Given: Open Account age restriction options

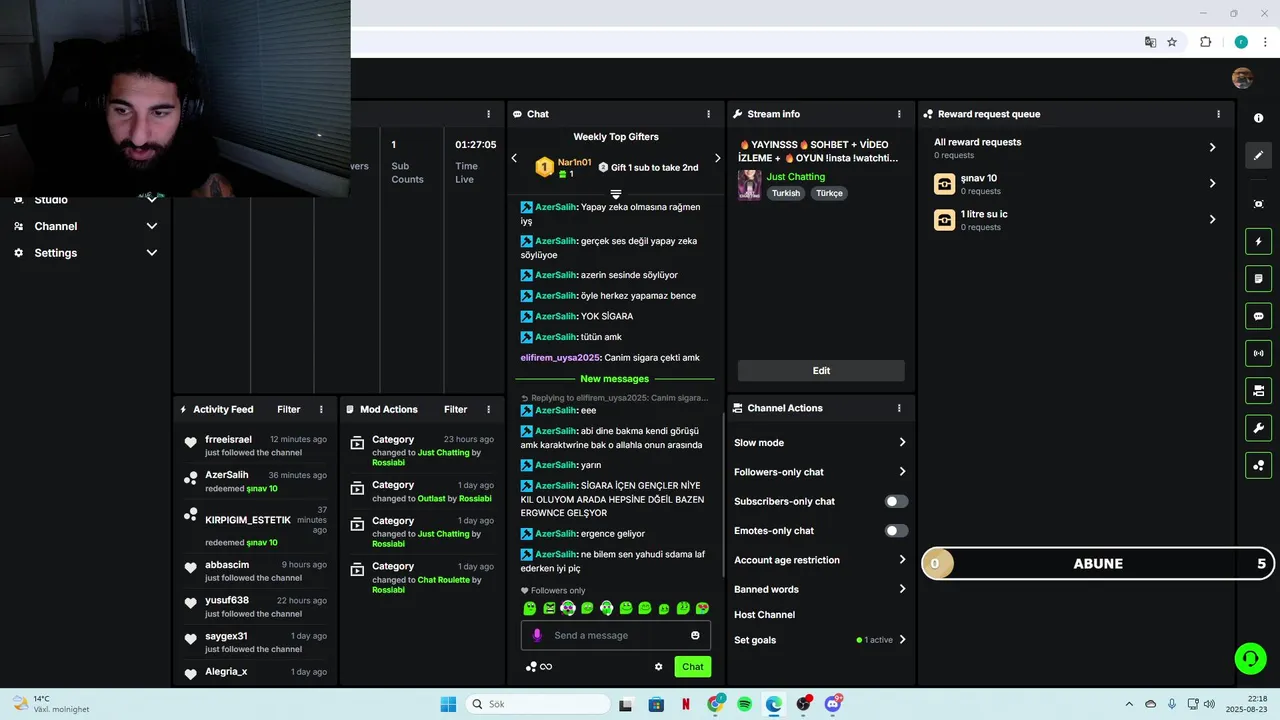Looking at the screenshot, I should click(x=820, y=560).
